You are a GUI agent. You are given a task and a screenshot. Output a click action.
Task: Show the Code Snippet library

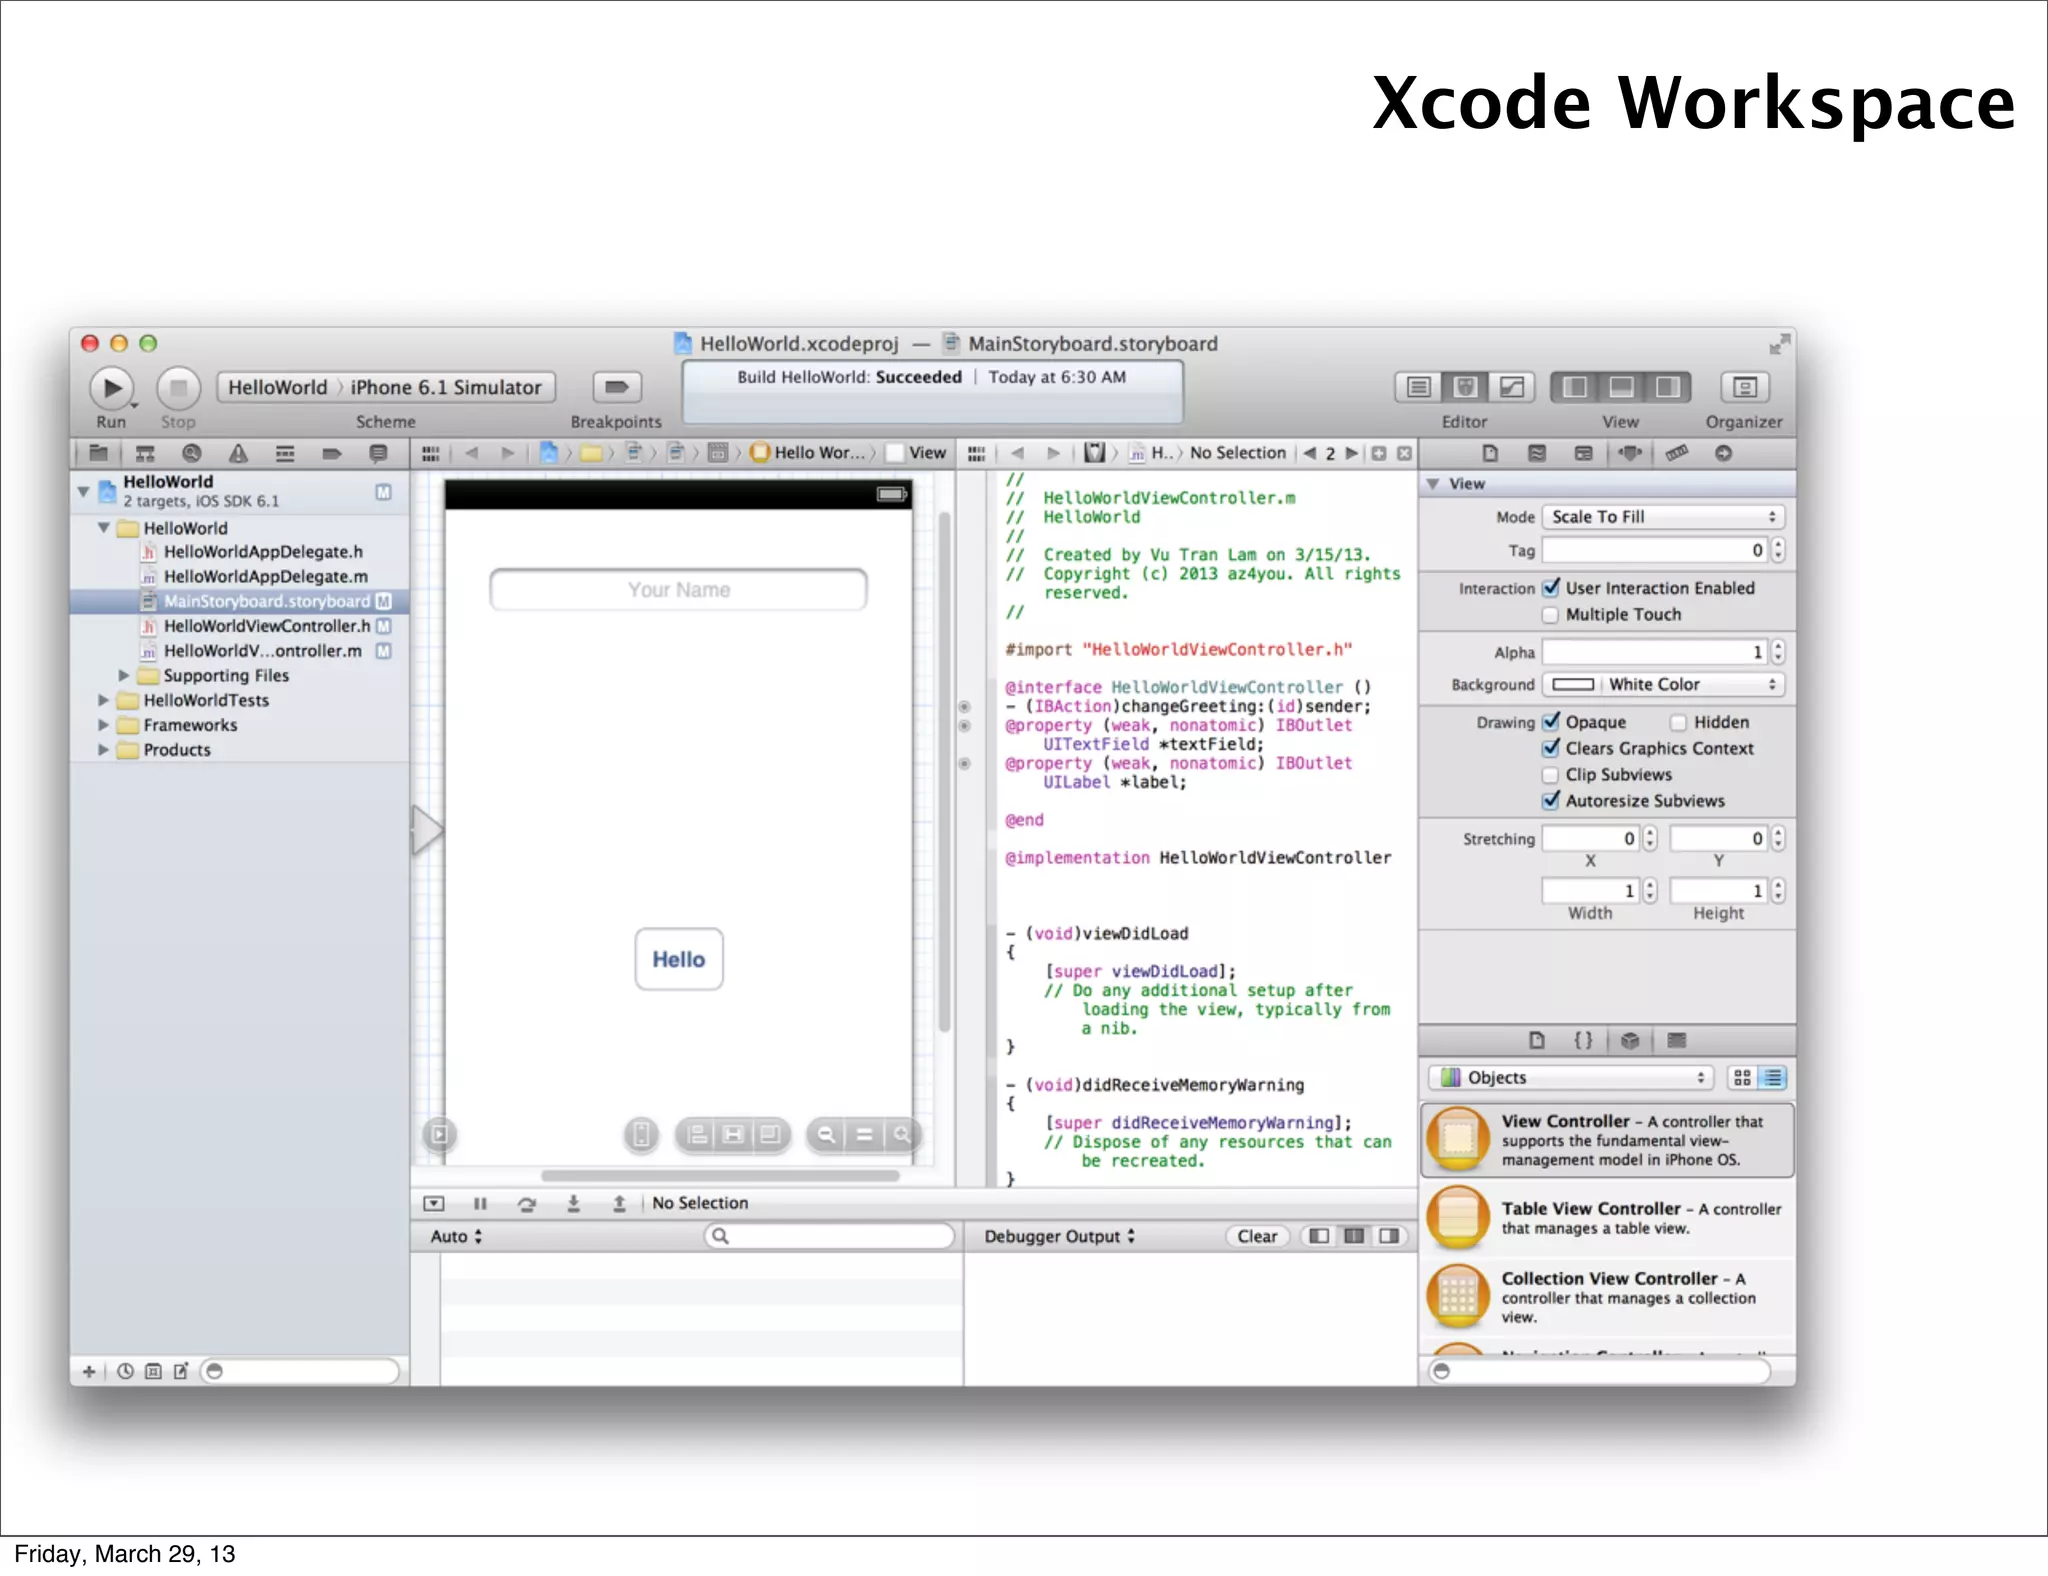(x=1583, y=1040)
